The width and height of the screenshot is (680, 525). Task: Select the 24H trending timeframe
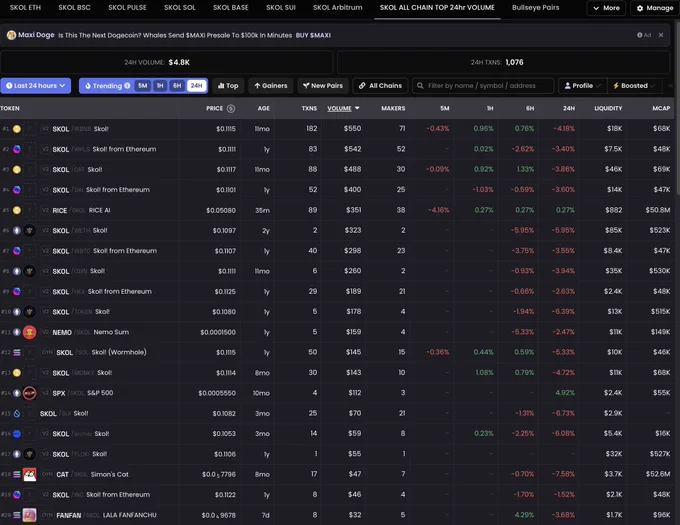[x=196, y=86]
